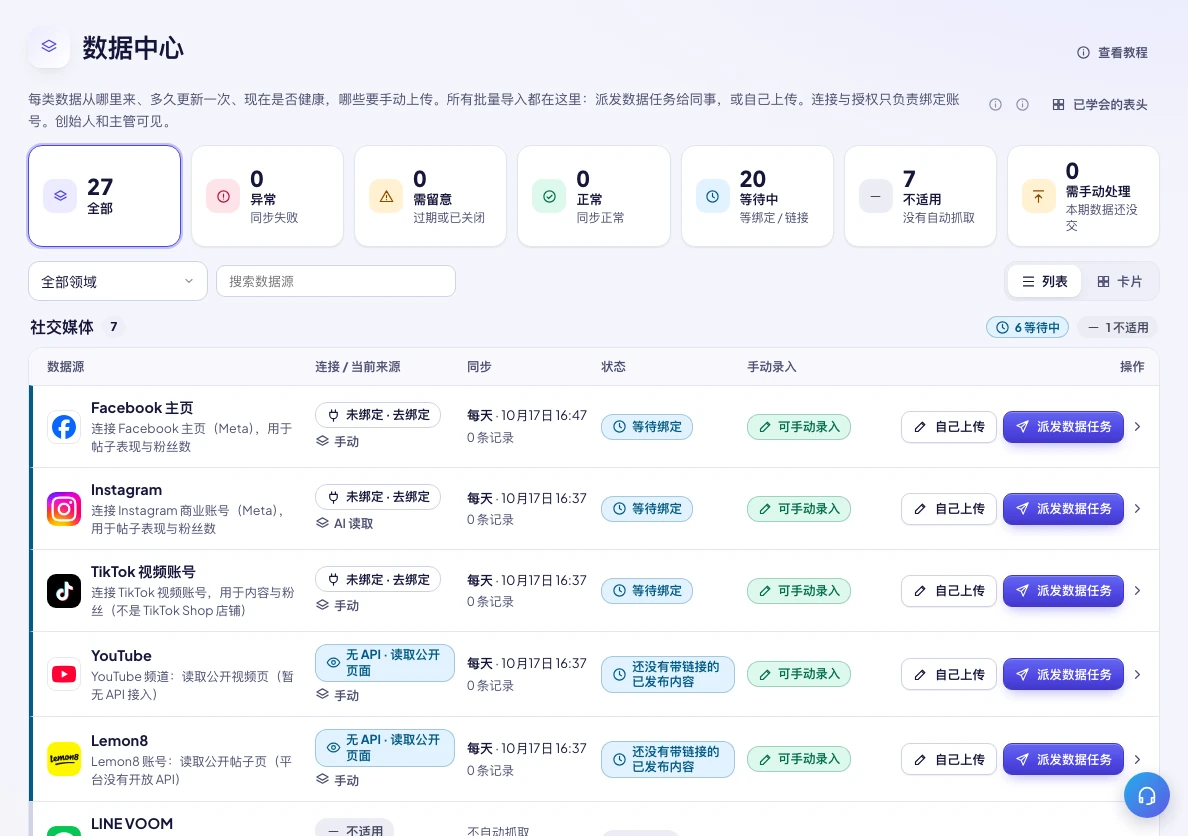The height and width of the screenshot is (836, 1188).
Task: Click 每天·10月17日16:47 sync time text
Action: [527, 415]
